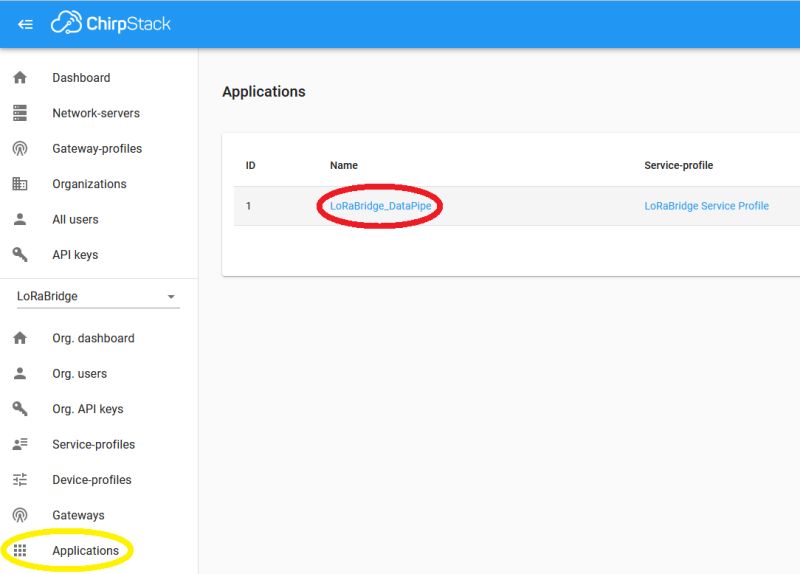800x574 pixels.
Task: Open the Org. dashboard page
Action: click(93, 338)
